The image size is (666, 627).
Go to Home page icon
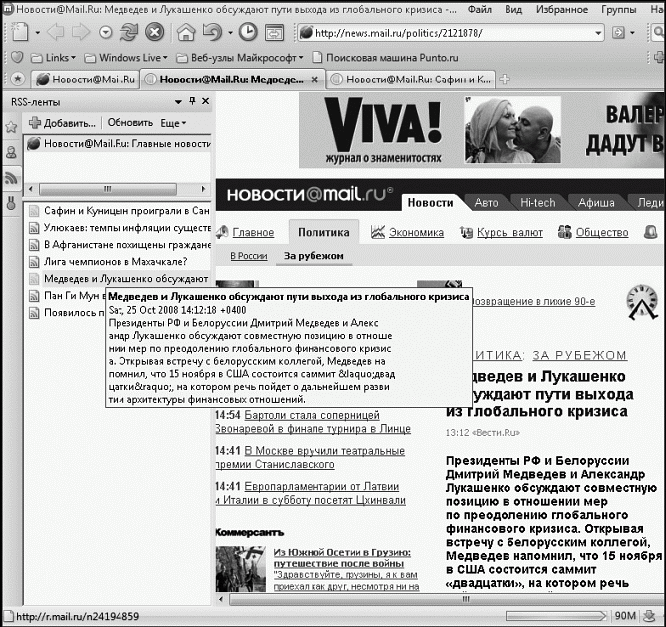tap(186, 32)
